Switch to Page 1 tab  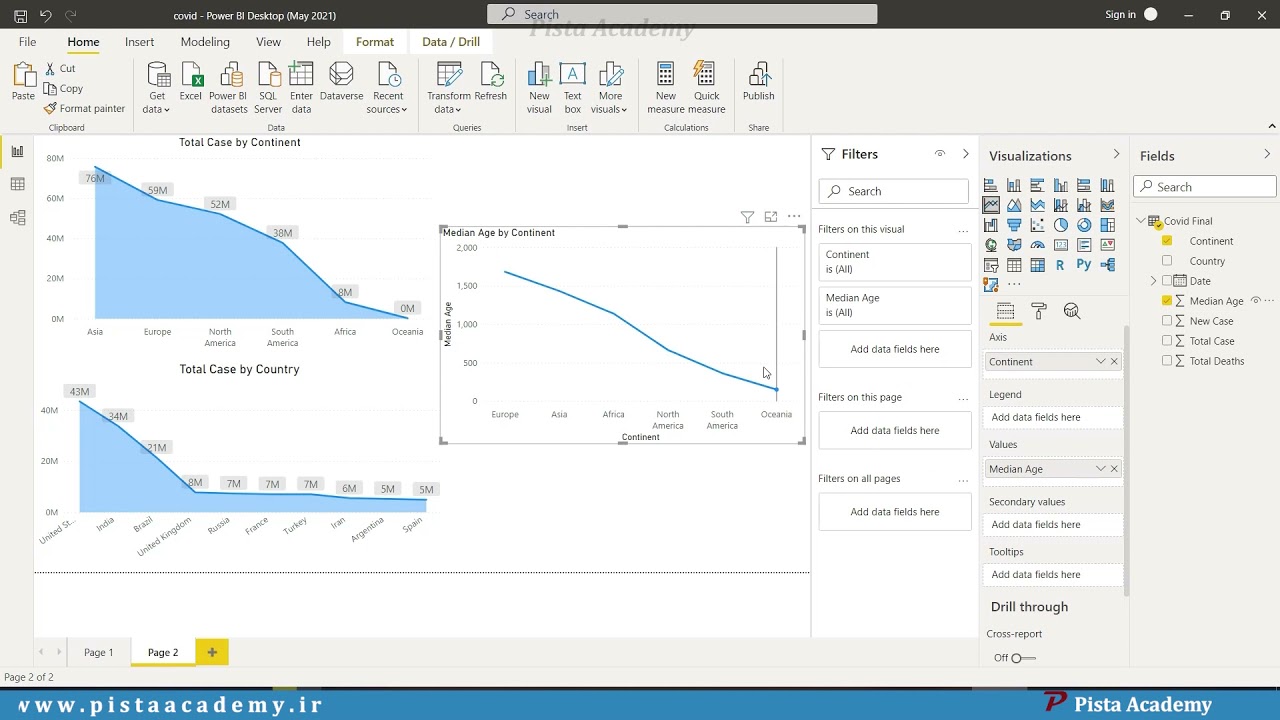pyautogui.click(x=98, y=652)
